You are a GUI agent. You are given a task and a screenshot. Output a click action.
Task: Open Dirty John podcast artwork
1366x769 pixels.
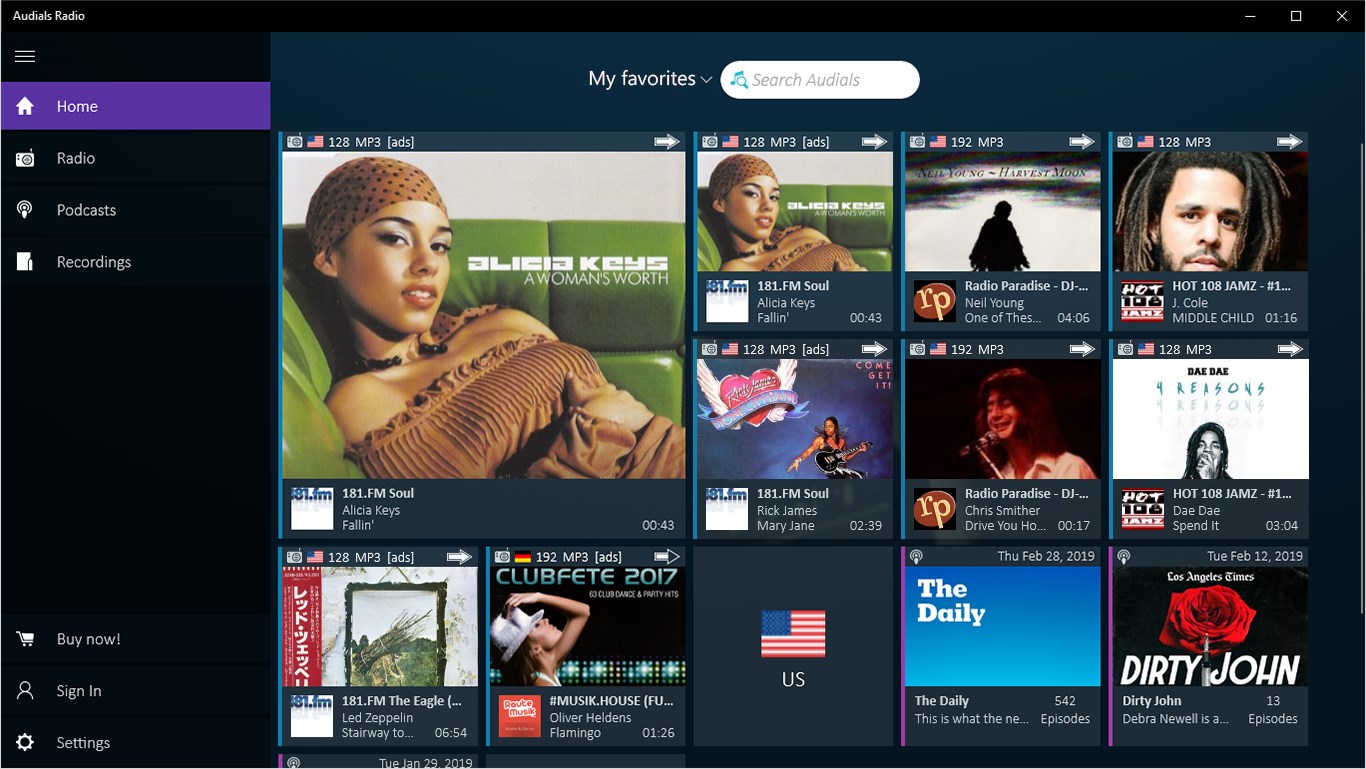pyautogui.click(x=1210, y=626)
